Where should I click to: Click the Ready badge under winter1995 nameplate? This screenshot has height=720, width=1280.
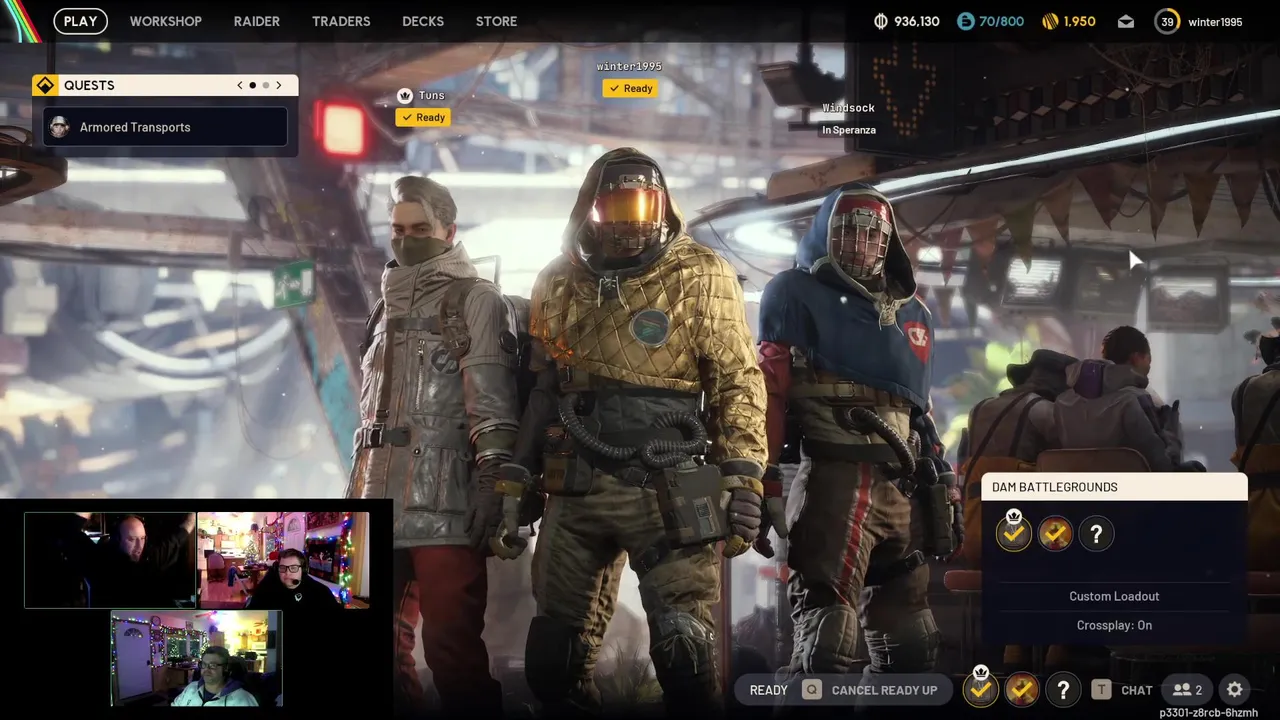[x=629, y=88]
